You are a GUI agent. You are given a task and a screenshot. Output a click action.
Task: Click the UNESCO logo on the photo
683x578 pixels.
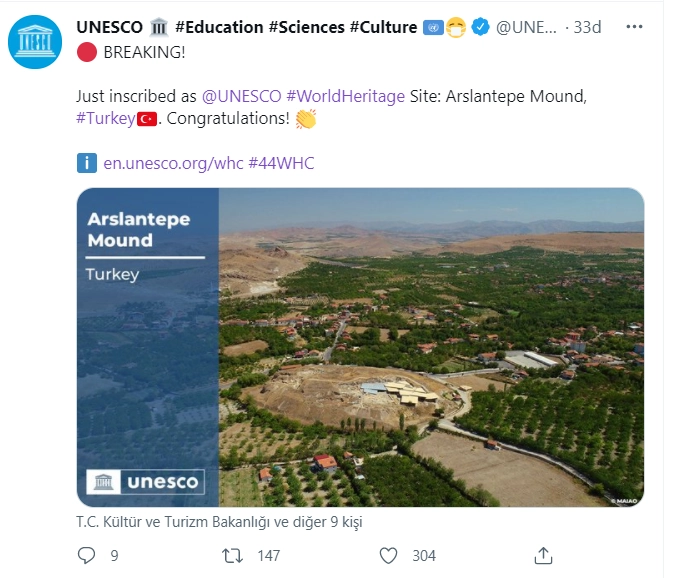pyautogui.click(x=146, y=482)
